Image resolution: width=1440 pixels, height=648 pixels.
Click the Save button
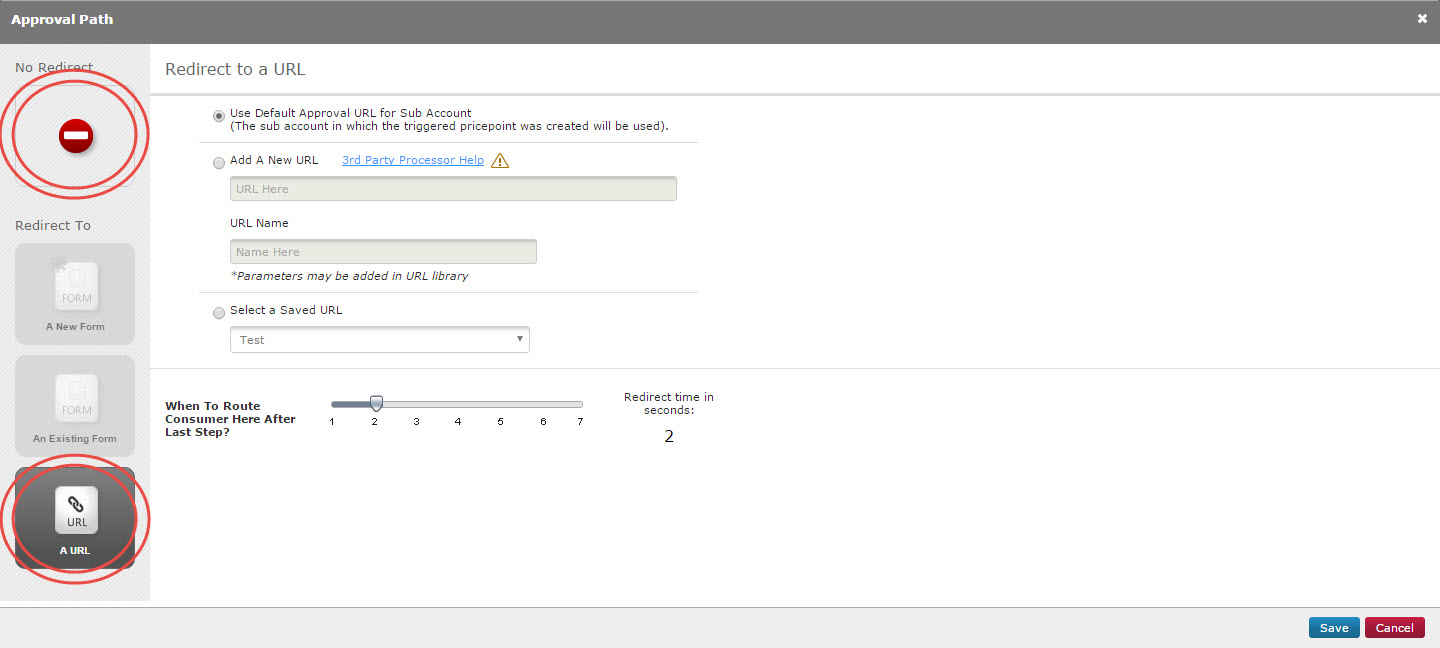pos(1334,628)
